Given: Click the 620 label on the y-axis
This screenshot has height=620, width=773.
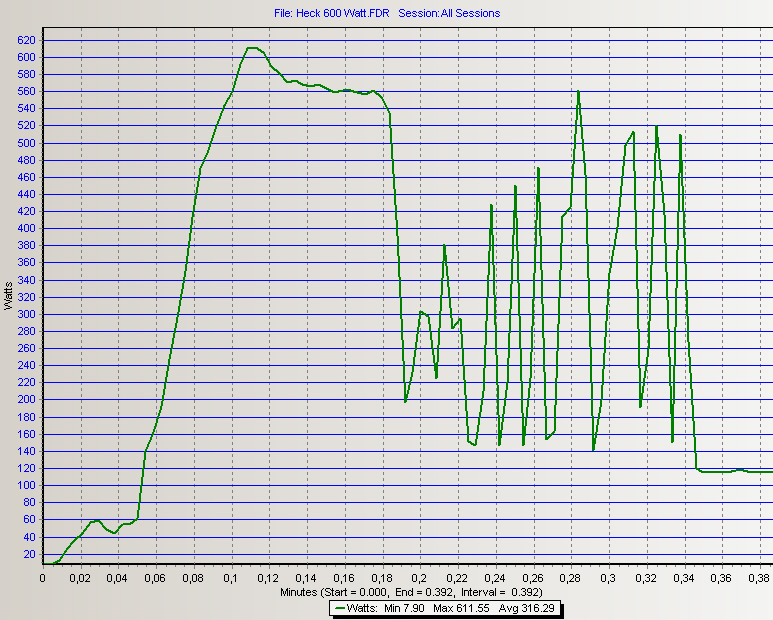Looking at the screenshot, I should [26, 40].
